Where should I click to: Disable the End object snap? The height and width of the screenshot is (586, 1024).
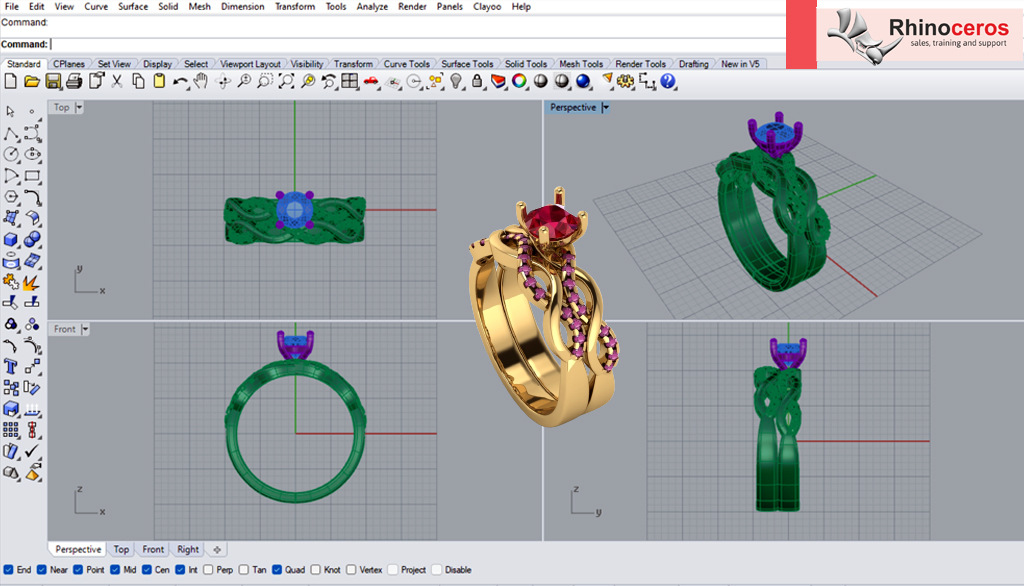(x=9, y=570)
